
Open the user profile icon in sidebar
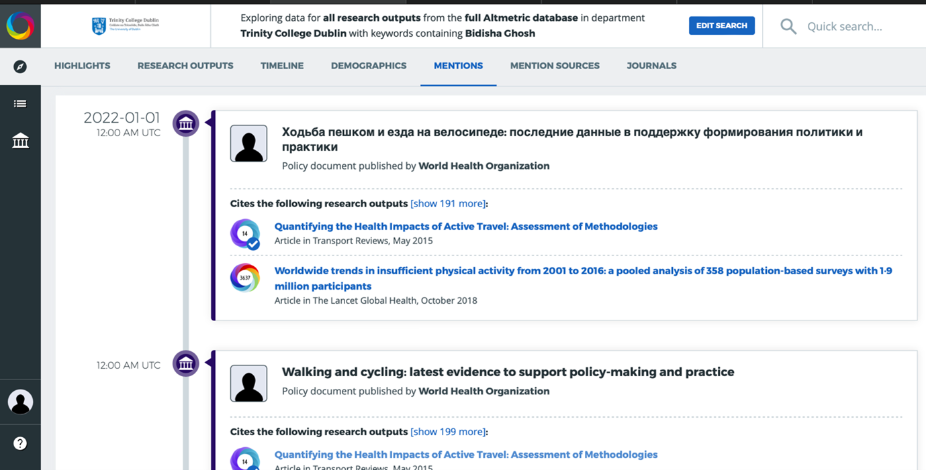click(x=20, y=402)
